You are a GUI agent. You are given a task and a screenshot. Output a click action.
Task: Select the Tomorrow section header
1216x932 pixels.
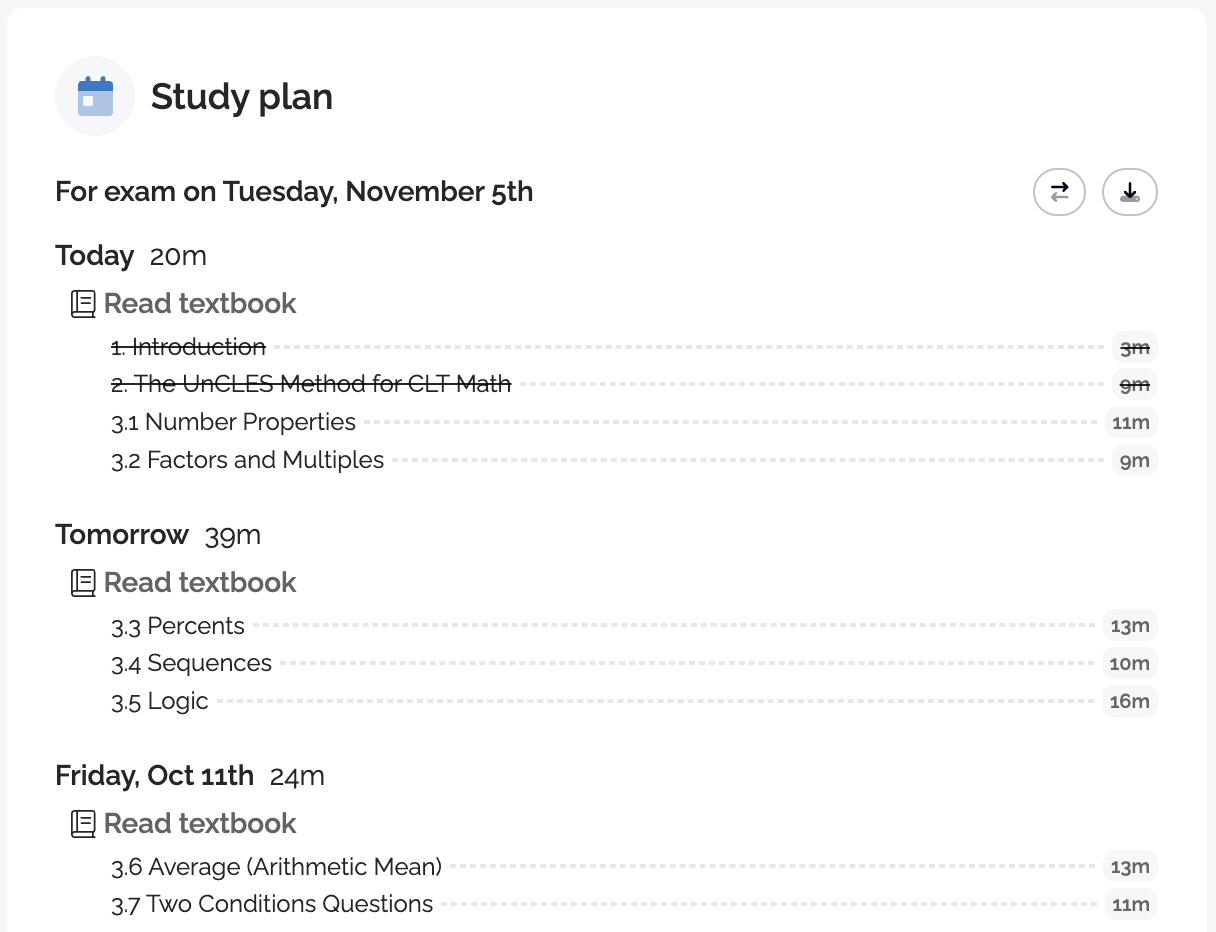[122, 535]
